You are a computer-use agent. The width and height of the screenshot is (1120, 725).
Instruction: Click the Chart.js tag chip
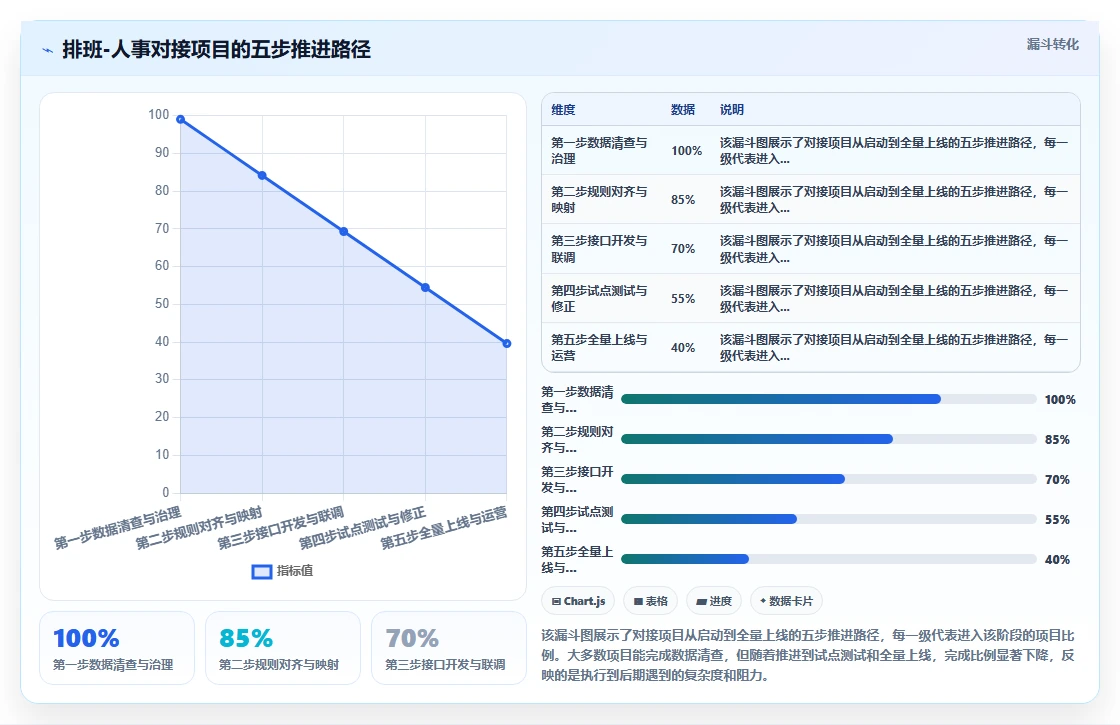pos(578,601)
